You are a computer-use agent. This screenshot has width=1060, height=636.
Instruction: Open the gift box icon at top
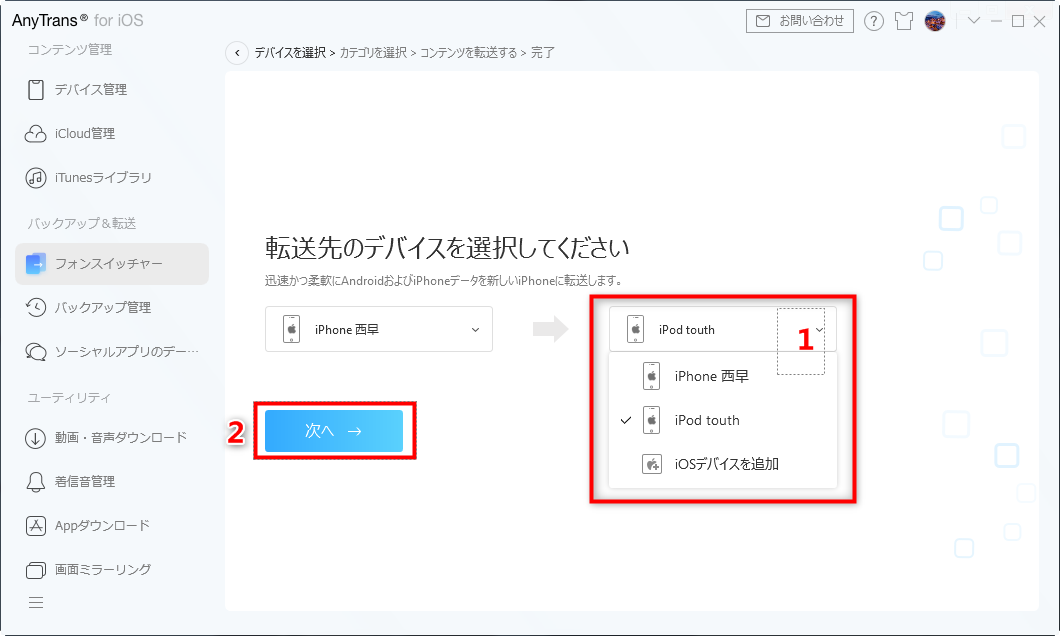click(904, 20)
